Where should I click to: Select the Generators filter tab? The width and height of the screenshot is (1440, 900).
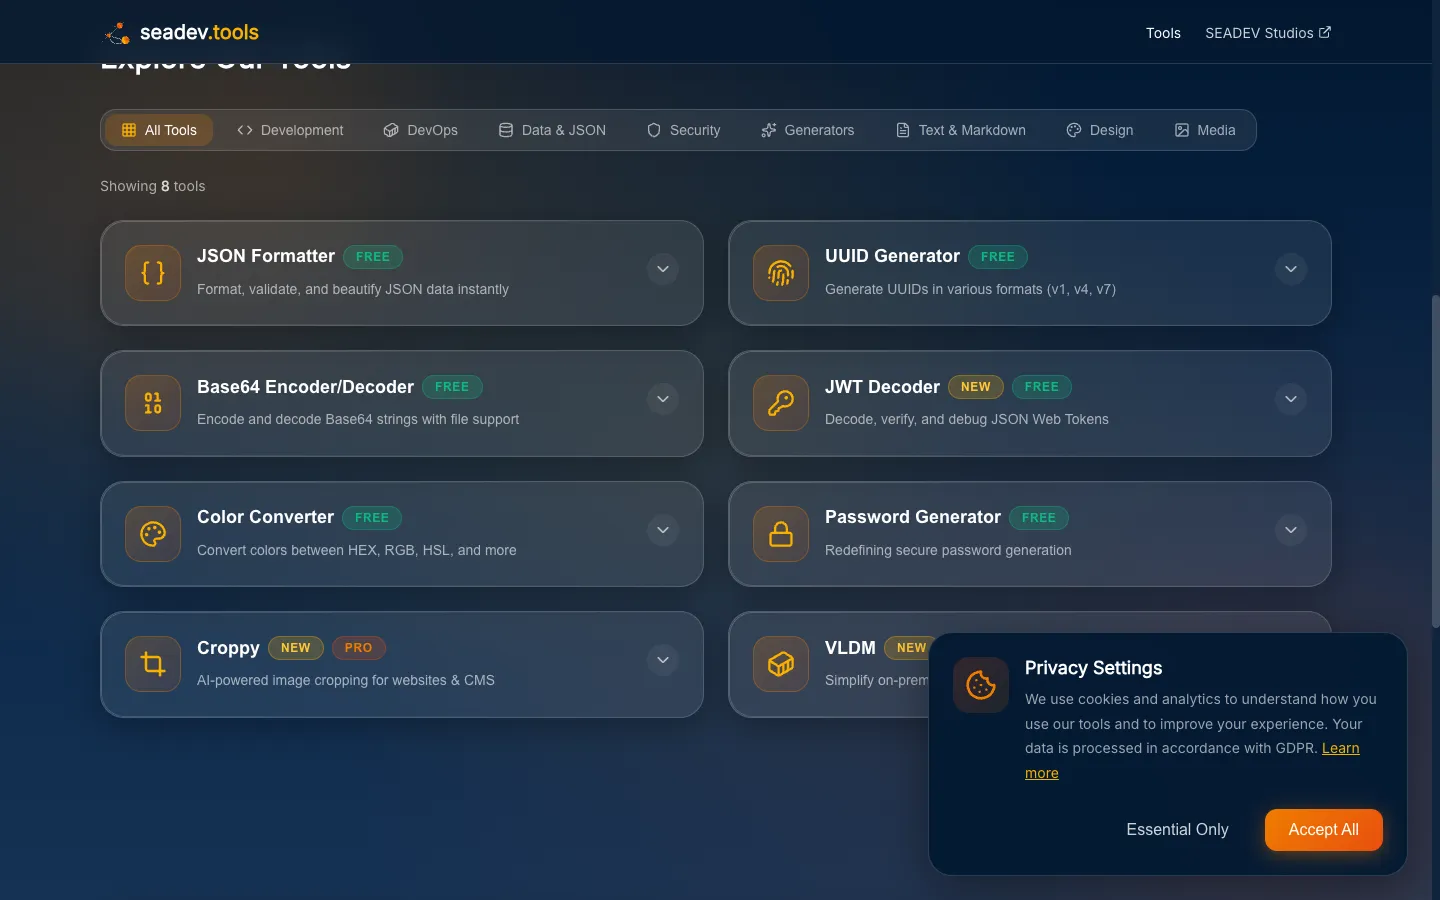(807, 130)
